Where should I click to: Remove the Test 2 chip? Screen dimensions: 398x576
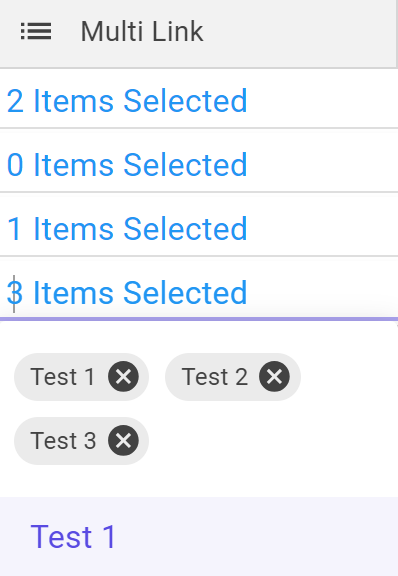(275, 377)
